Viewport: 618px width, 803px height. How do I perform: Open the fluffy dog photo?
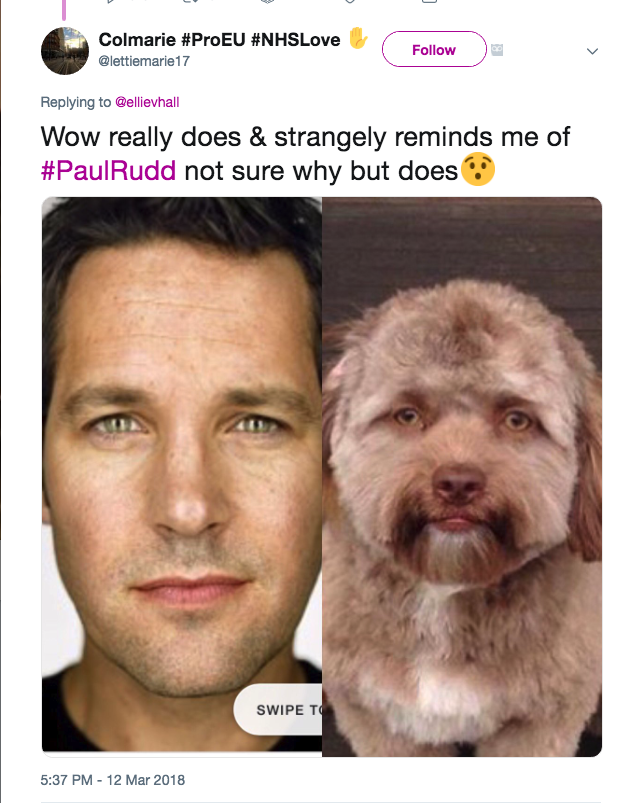point(462,476)
